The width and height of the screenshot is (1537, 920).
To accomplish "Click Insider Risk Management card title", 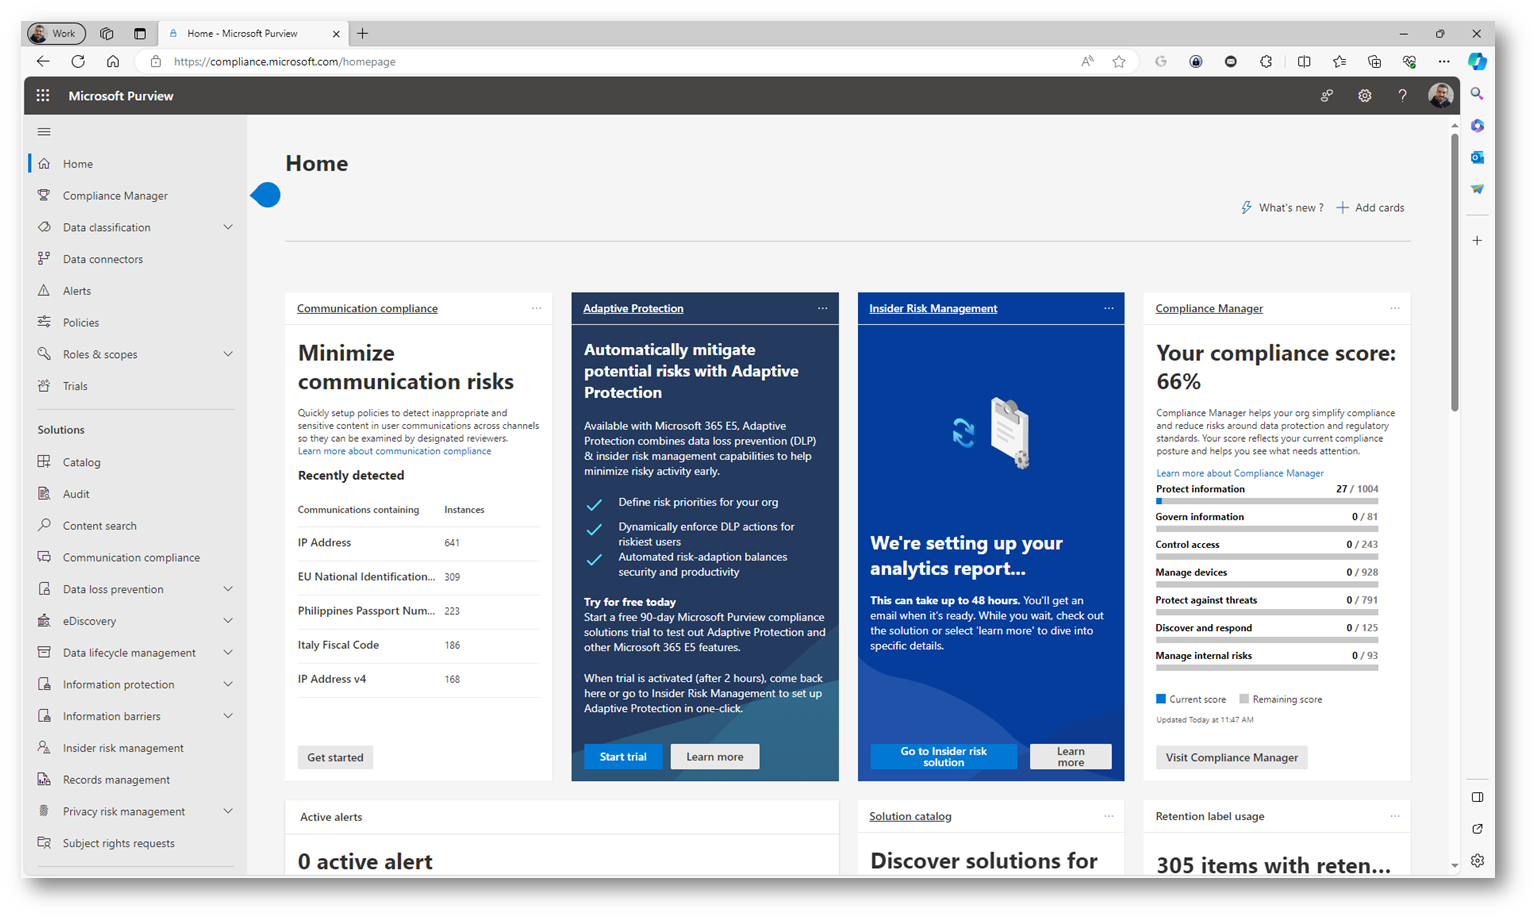I will coord(933,308).
